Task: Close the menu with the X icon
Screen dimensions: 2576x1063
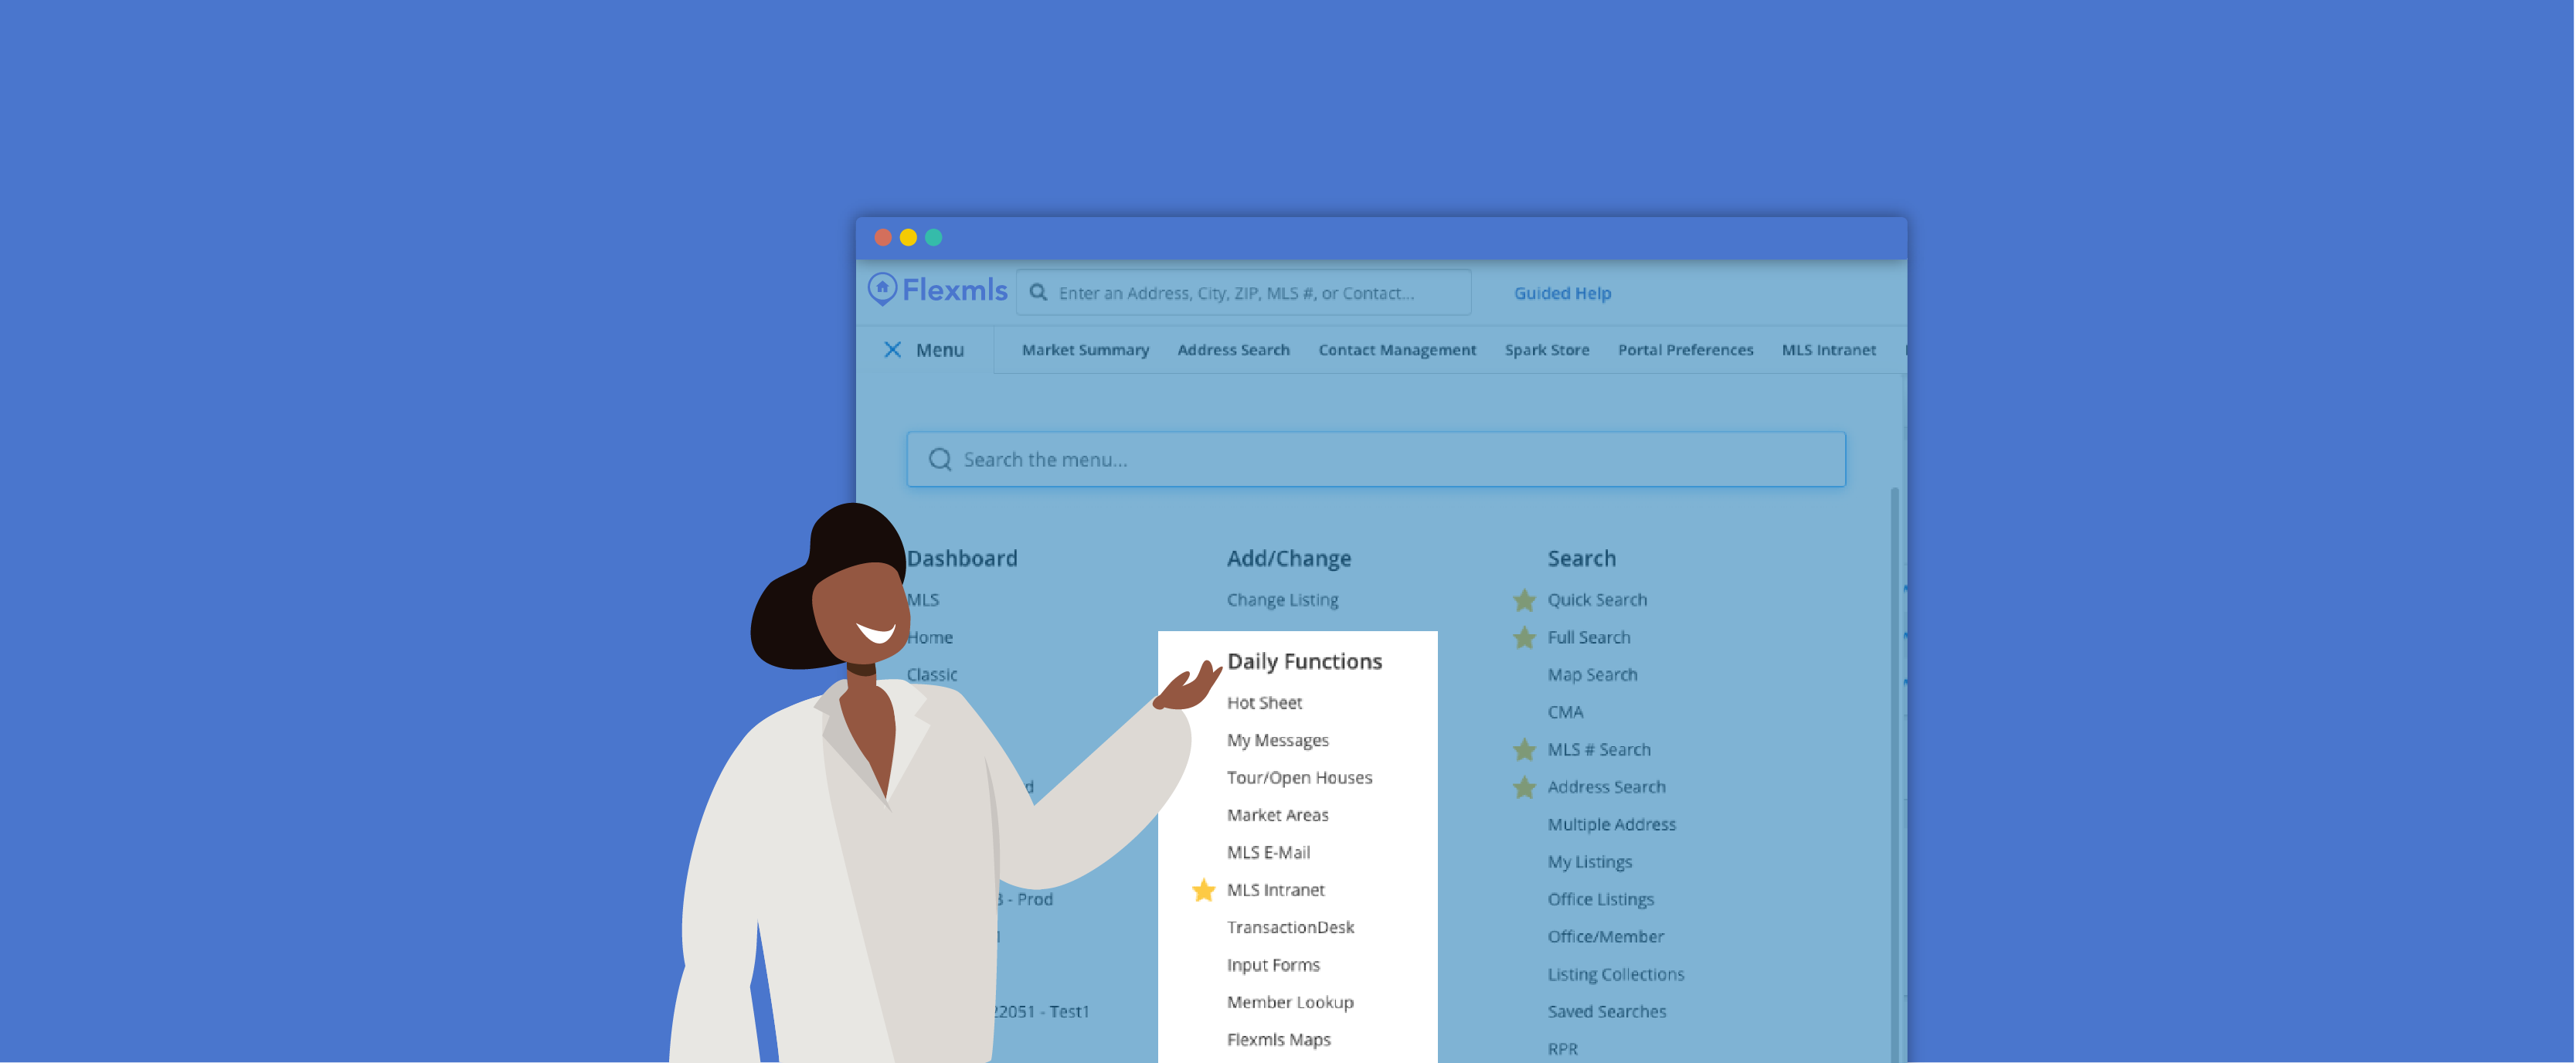Action: point(892,349)
